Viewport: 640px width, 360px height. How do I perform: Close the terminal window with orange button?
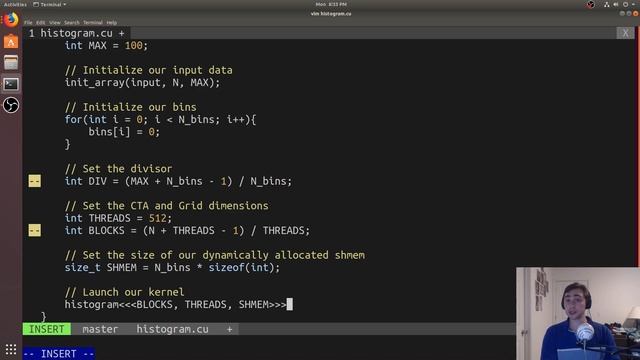click(636, 13)
